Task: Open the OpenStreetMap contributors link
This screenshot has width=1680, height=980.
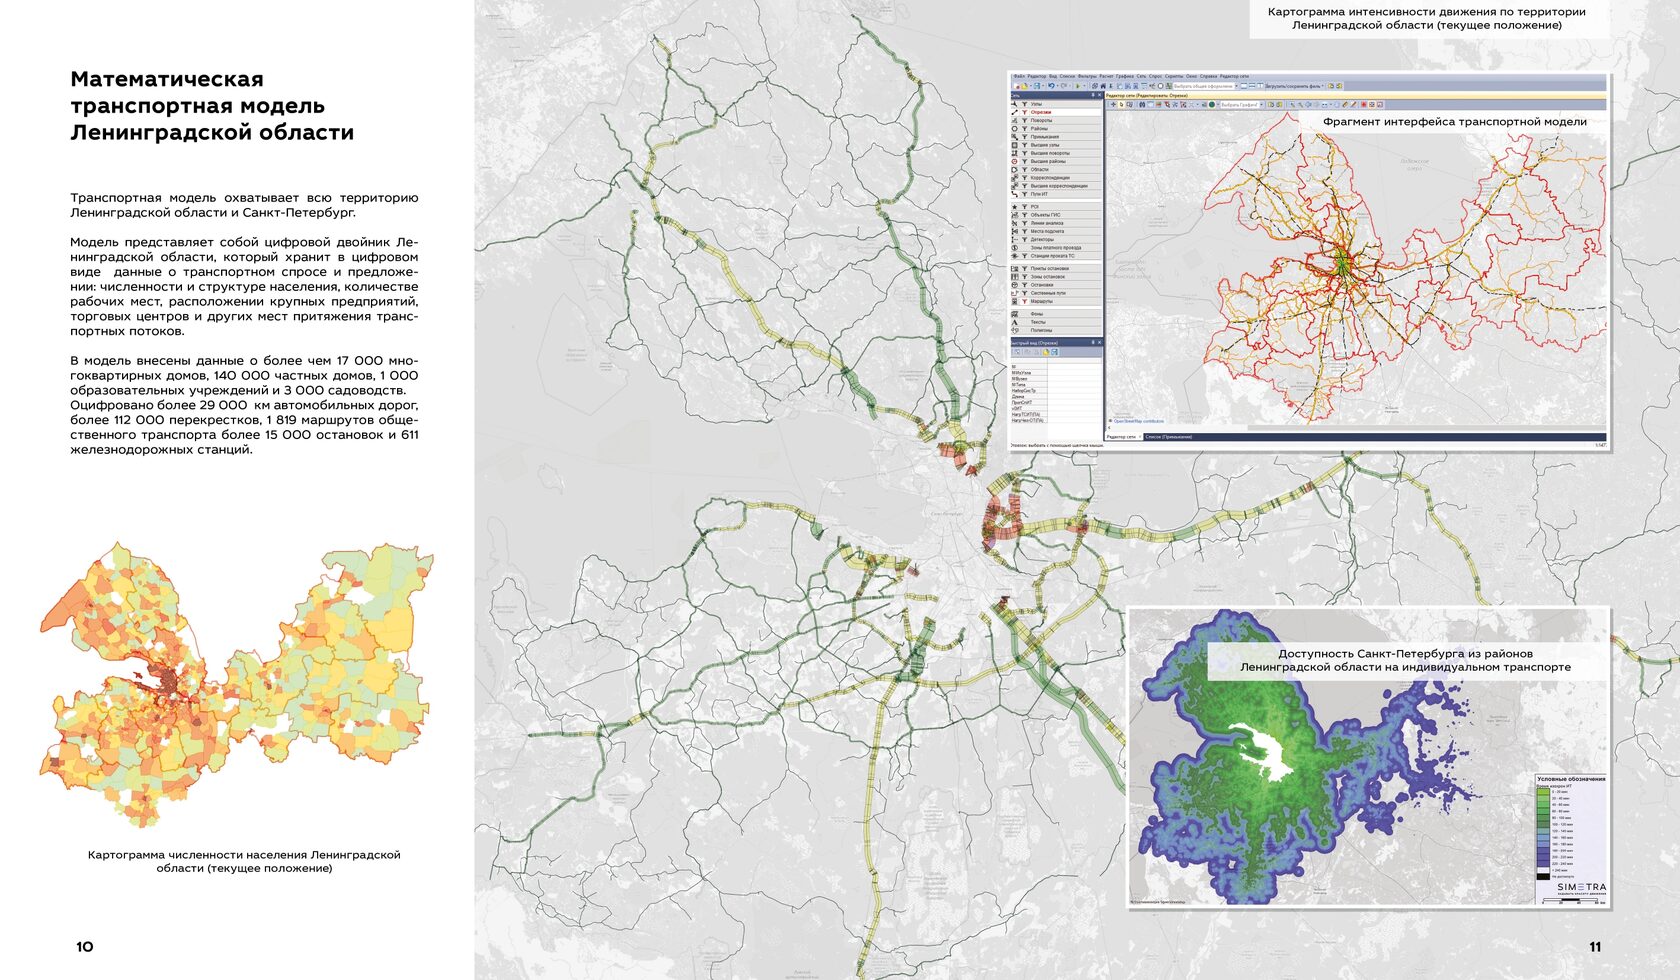Action: (1139, 421)
